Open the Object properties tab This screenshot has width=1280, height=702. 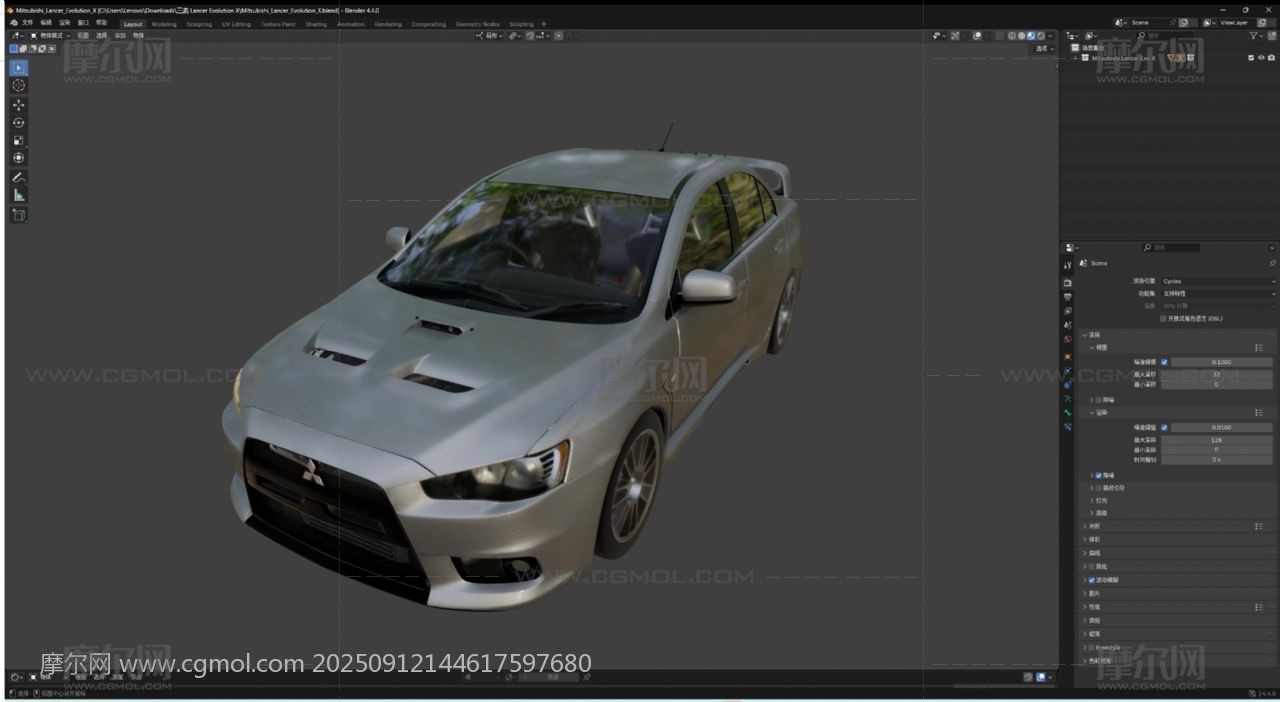point(1068,356)
